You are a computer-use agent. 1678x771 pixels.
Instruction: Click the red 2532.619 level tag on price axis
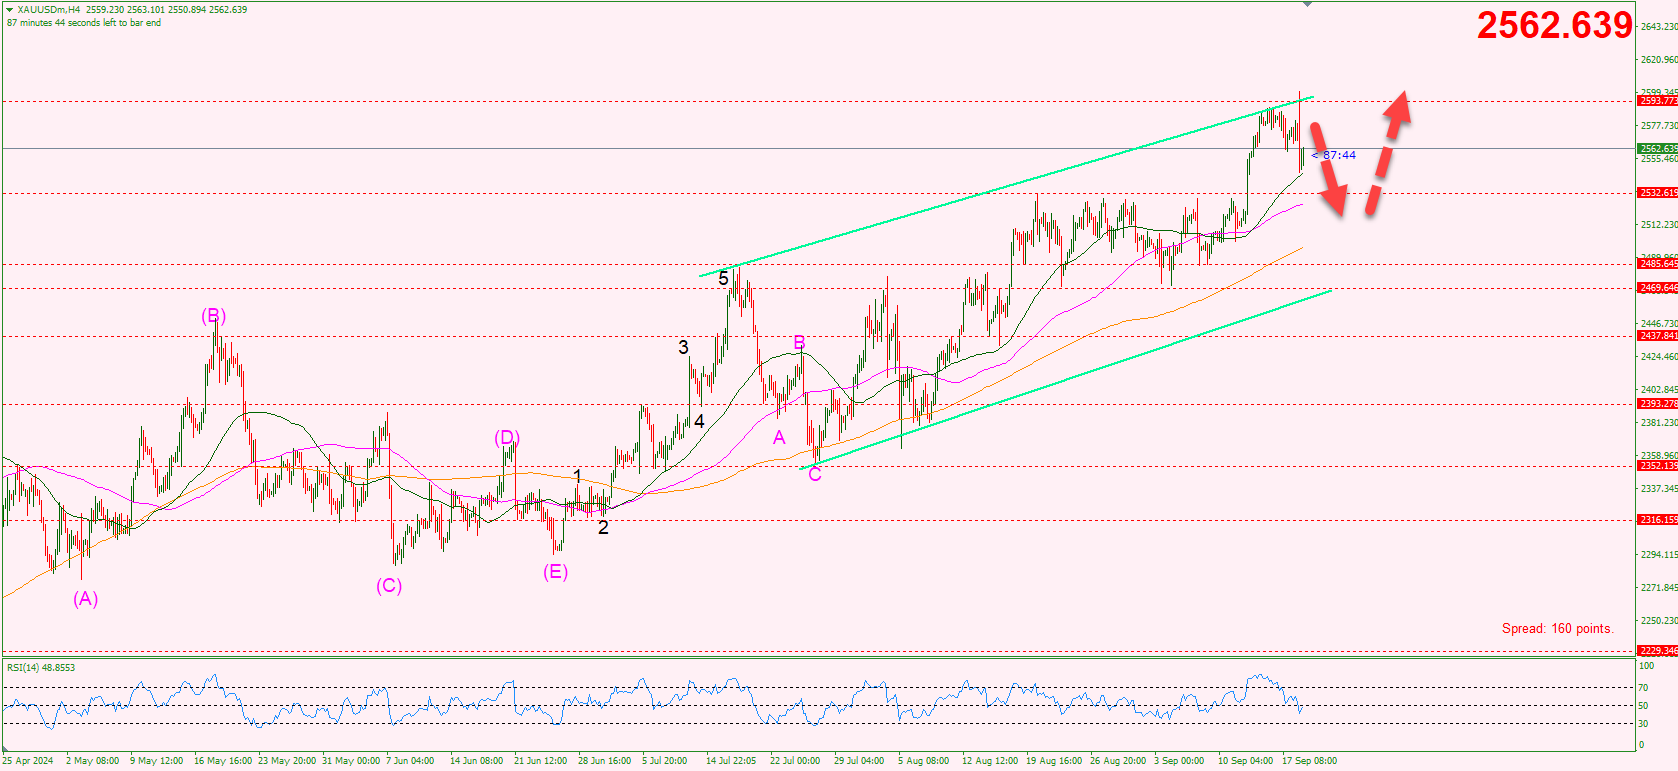1658,193
